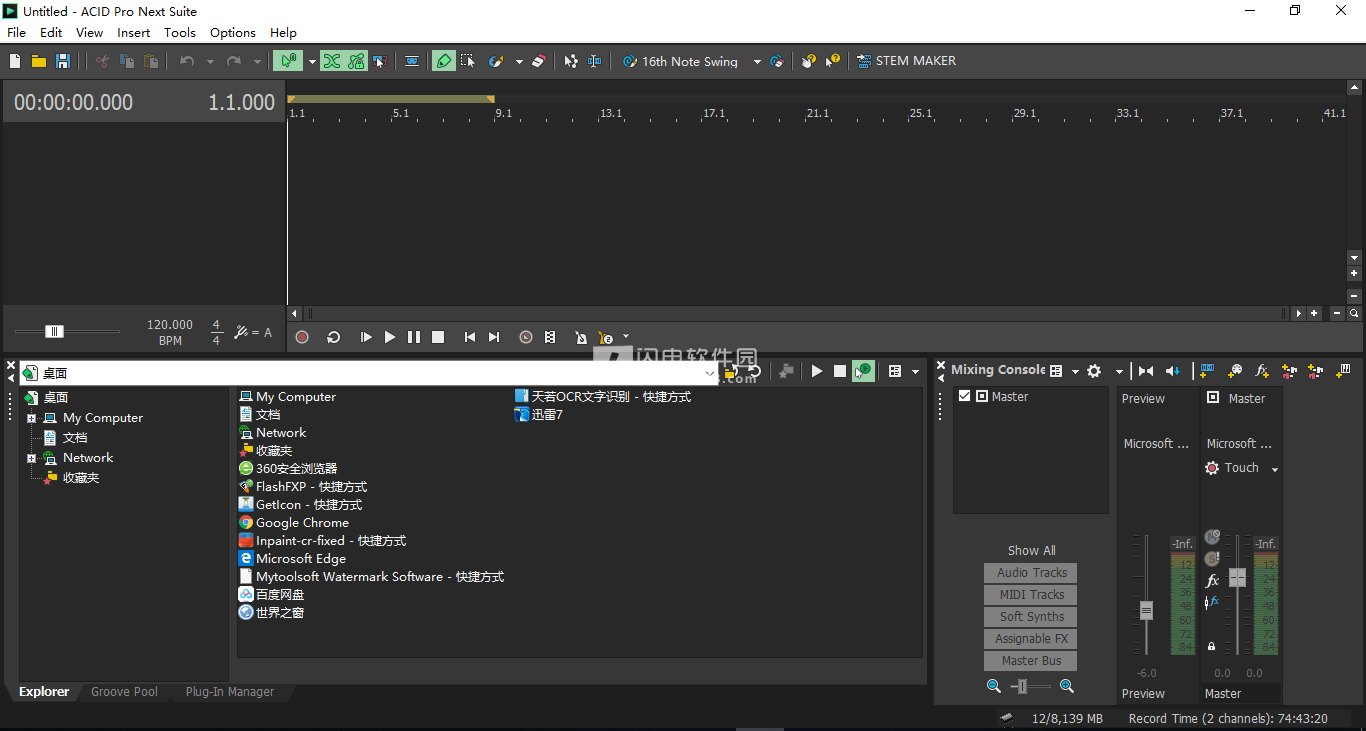Image resolution: width=1366 pixels, height=731 pixels.
Task: Create a new project with the blank page icon
Action: [15, 61]
